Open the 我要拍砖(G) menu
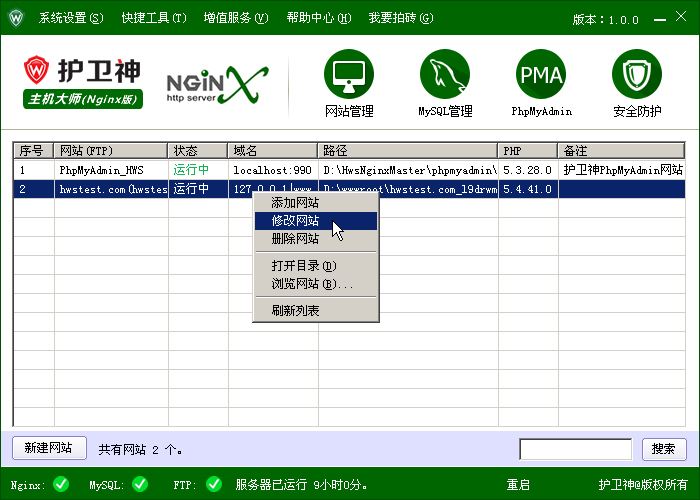700x500 pixels. (x=401, y=18)
